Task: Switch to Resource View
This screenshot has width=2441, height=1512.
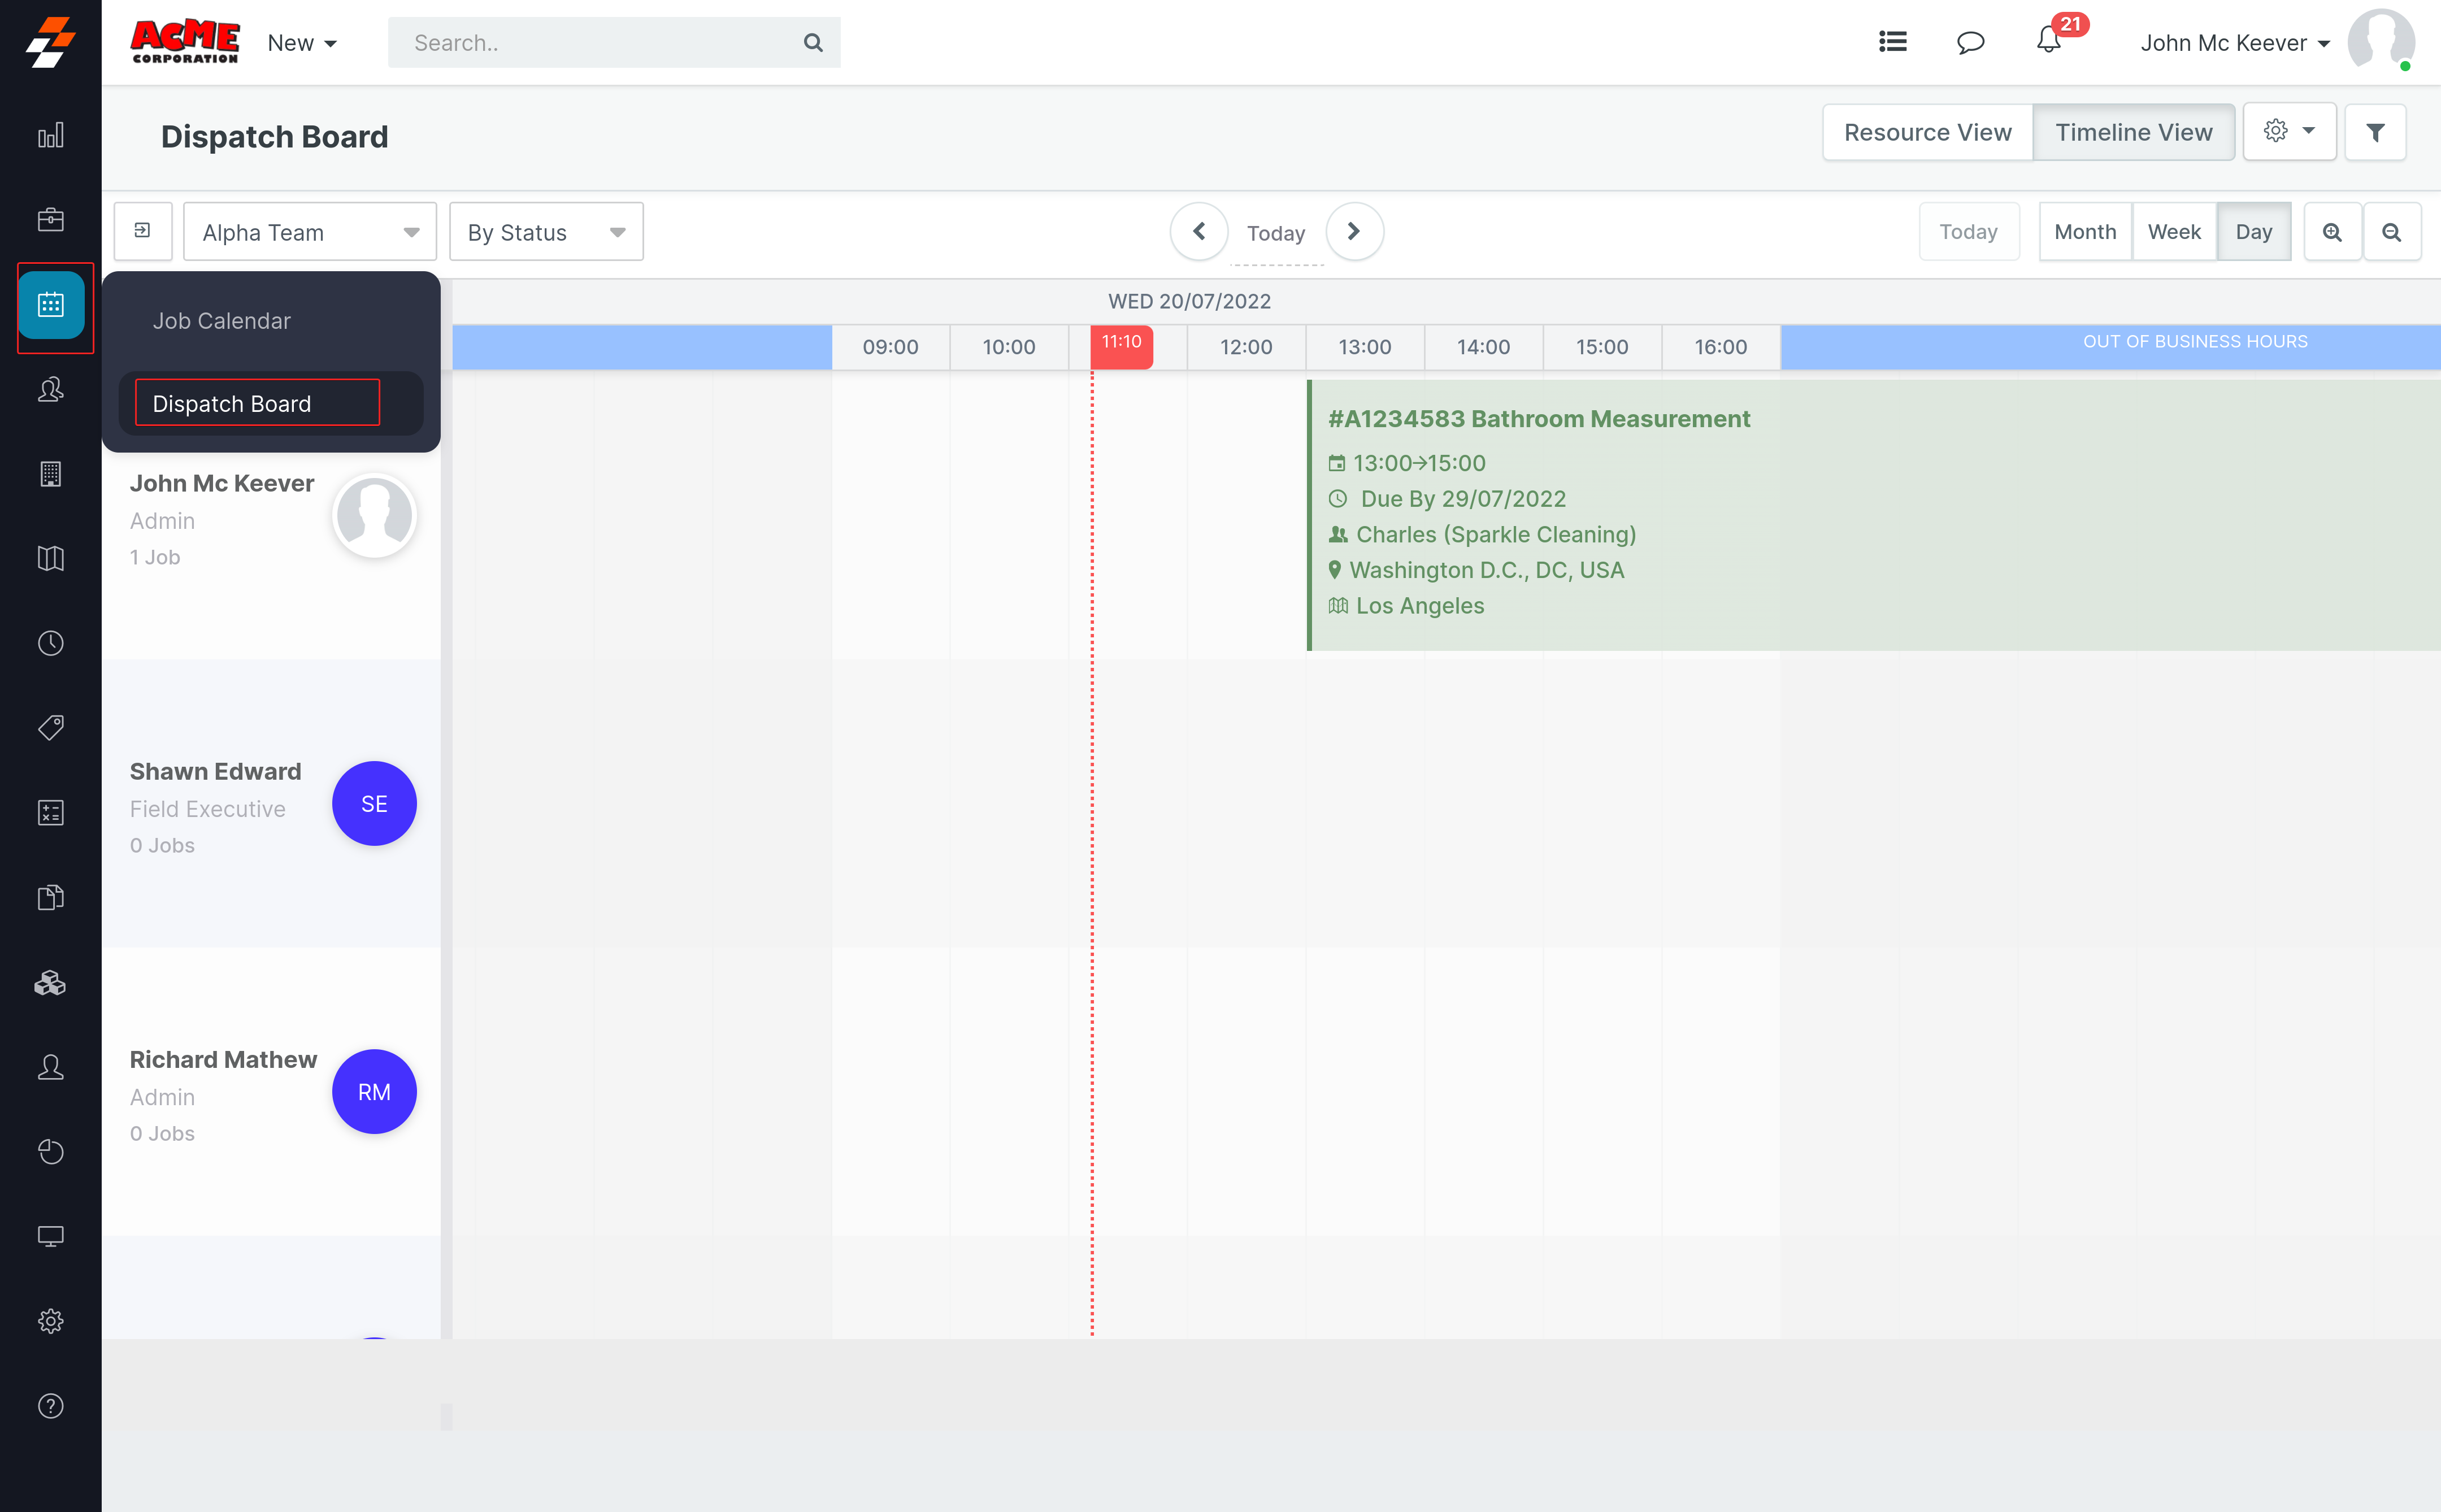Action: pyautogui.click(x=1927, y=132)
